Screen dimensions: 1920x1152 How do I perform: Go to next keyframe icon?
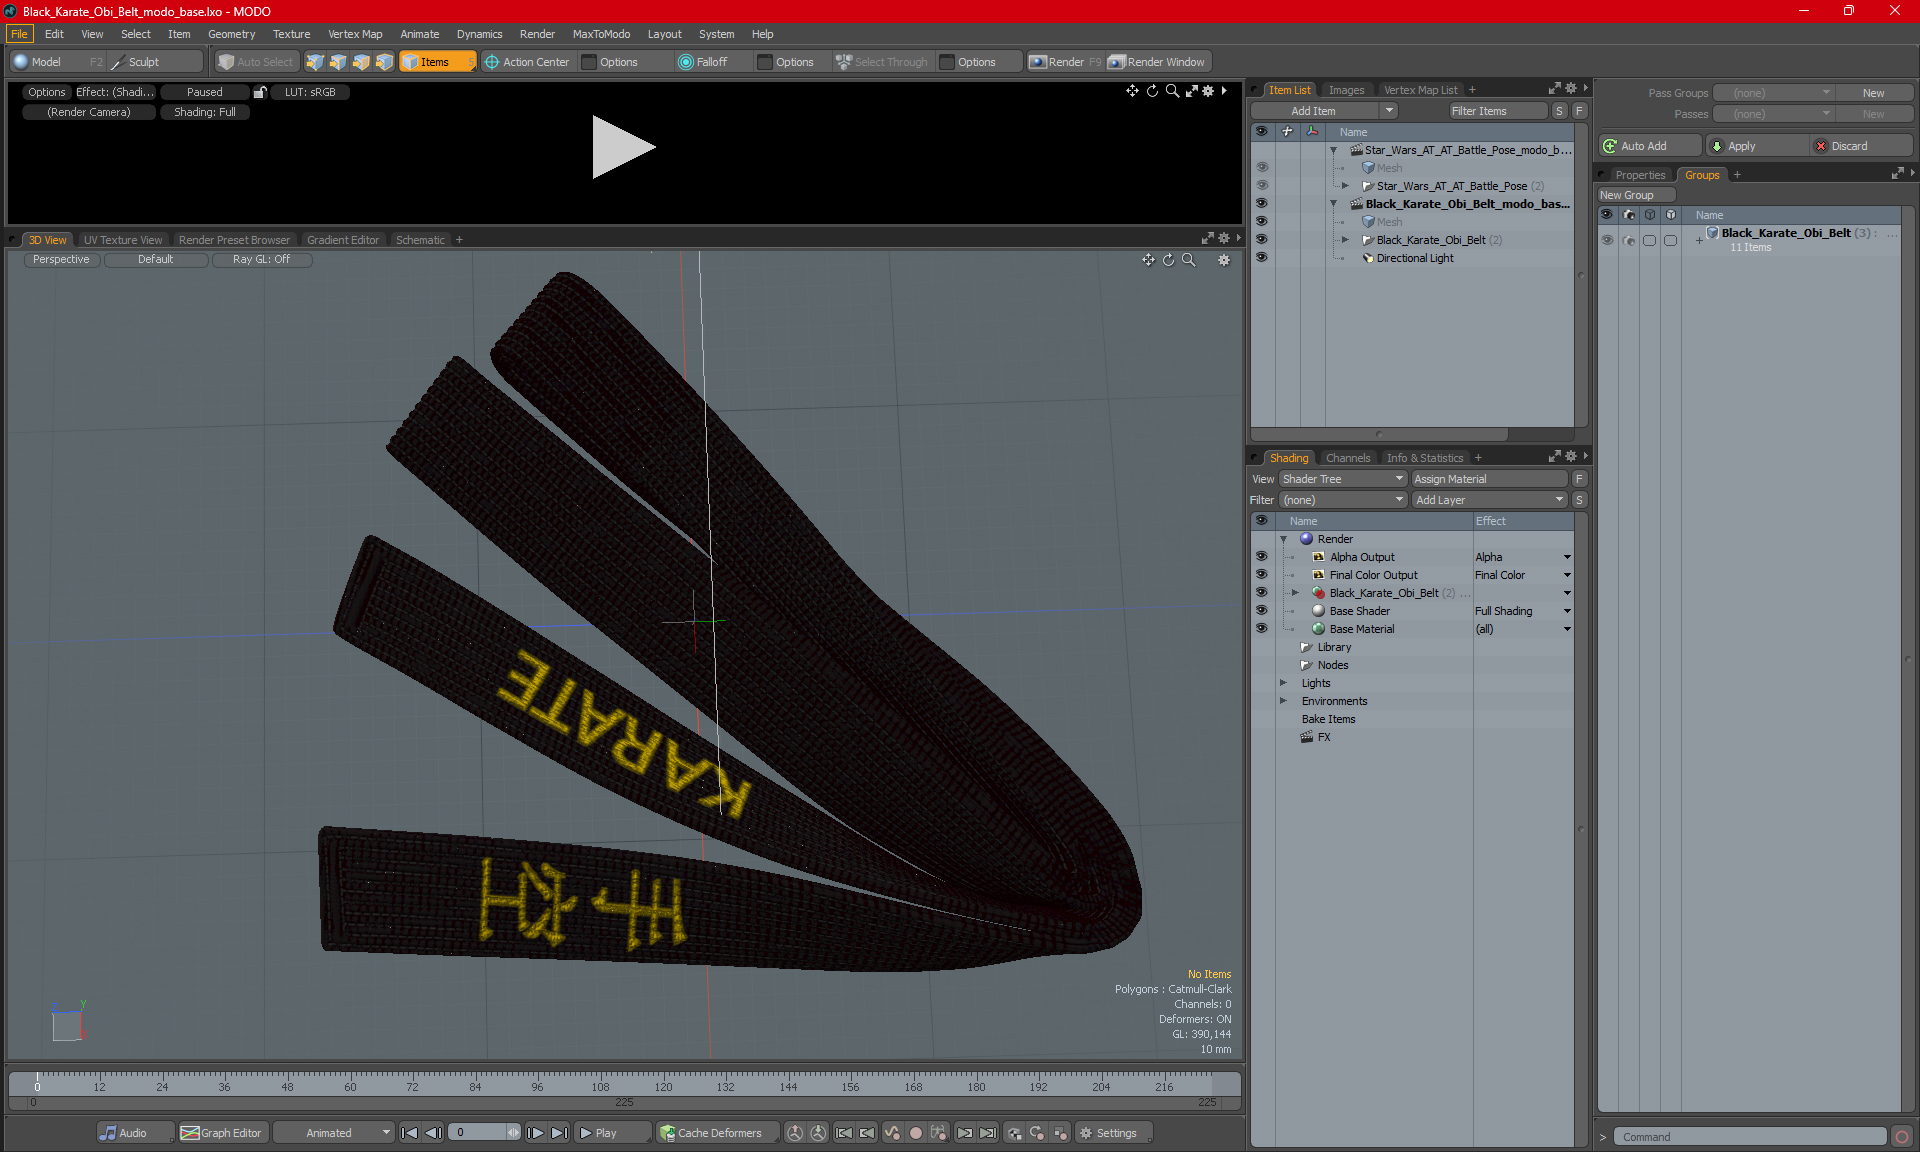pyautogui.click(x=964, y=1133)
